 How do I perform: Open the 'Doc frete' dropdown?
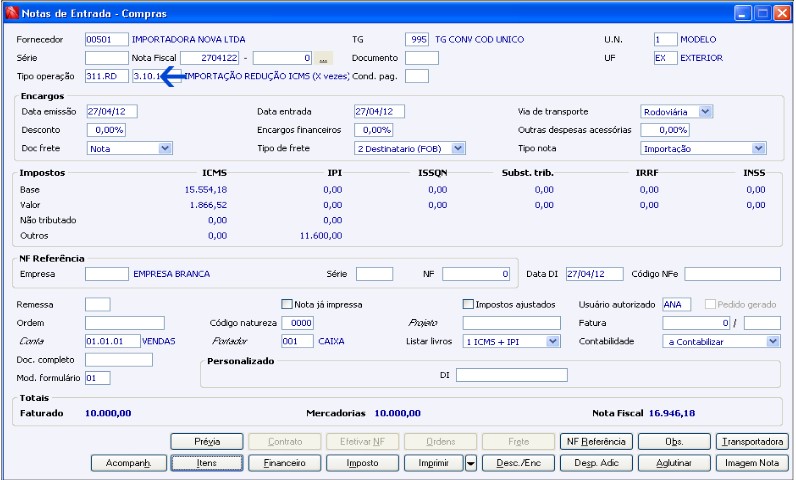click(x=165, y=148)
